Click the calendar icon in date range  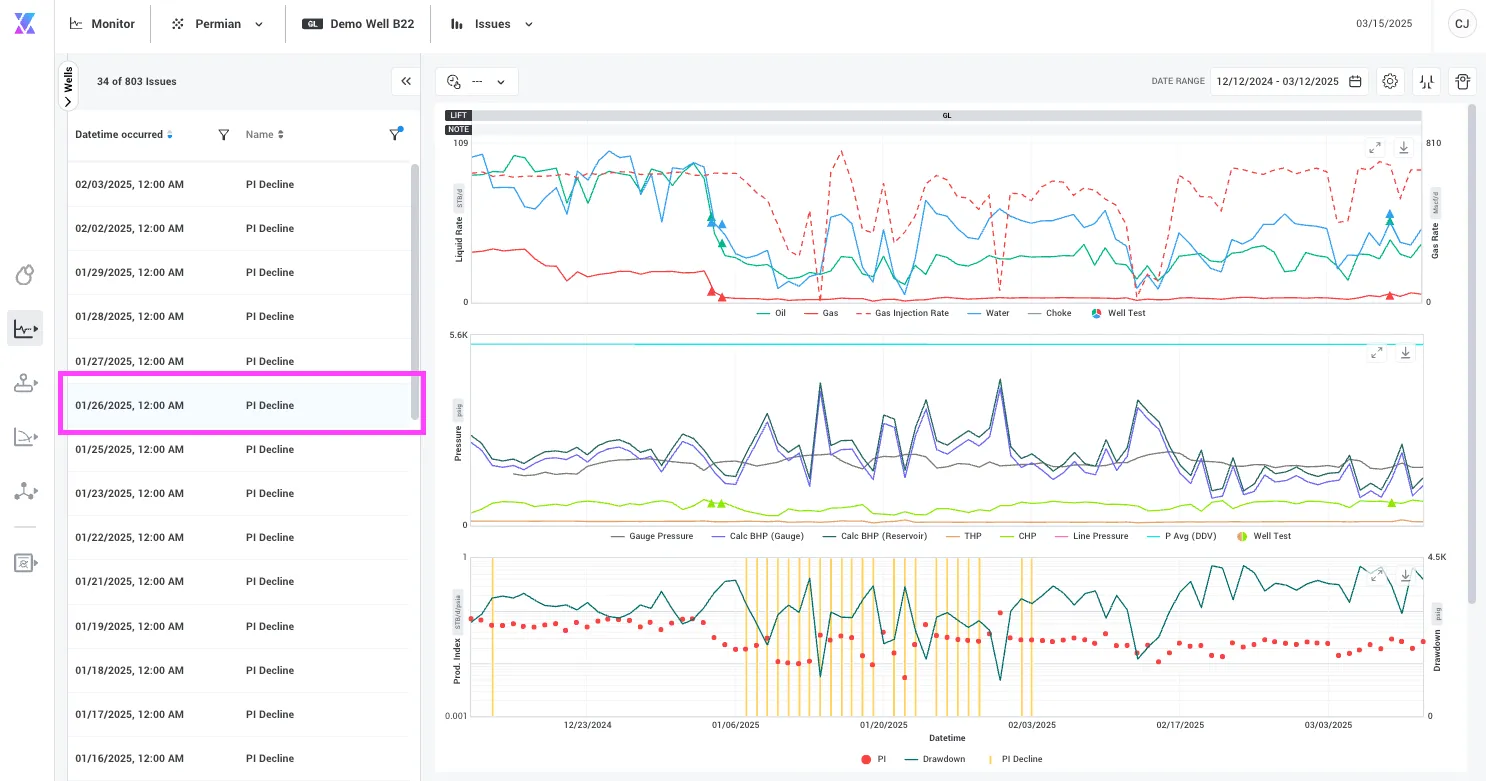point(1355,82)
